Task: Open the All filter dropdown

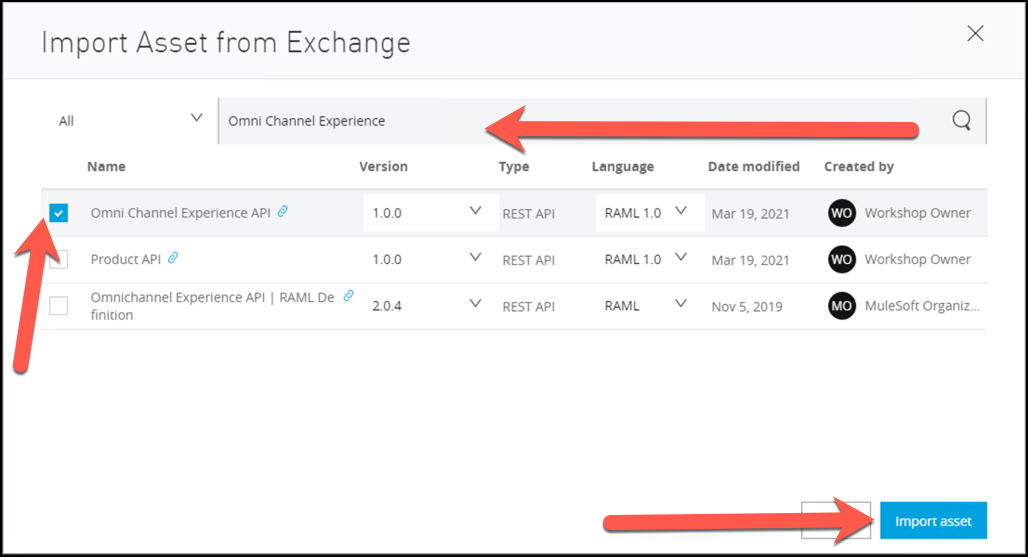Action: (130, 120)
